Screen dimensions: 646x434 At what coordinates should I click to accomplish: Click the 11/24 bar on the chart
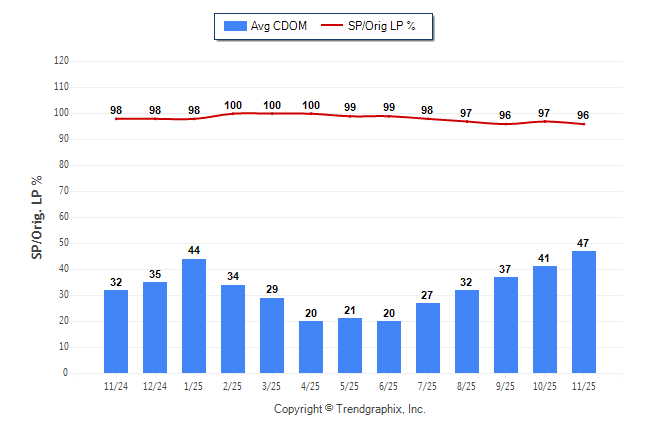point(116,331)
